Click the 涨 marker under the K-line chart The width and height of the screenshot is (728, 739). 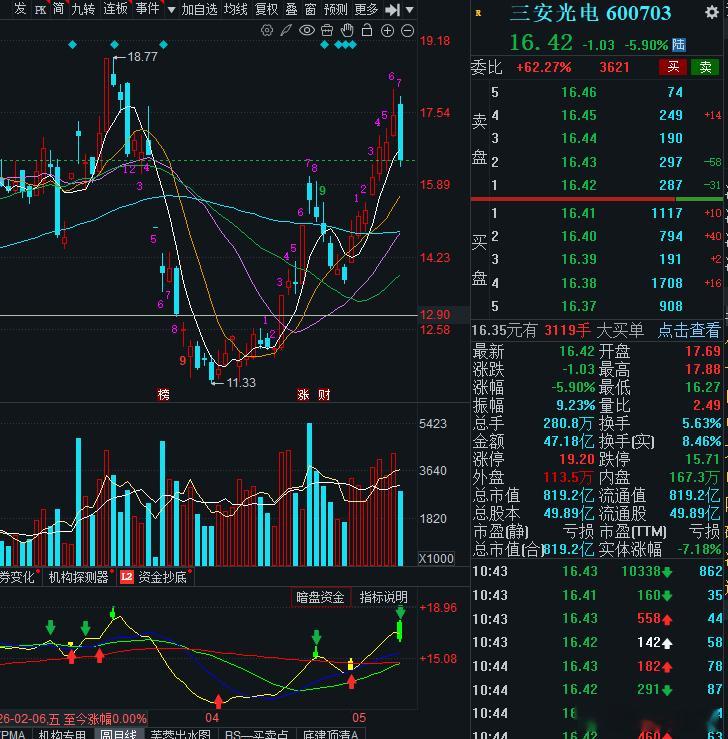[x=303, y=394]
